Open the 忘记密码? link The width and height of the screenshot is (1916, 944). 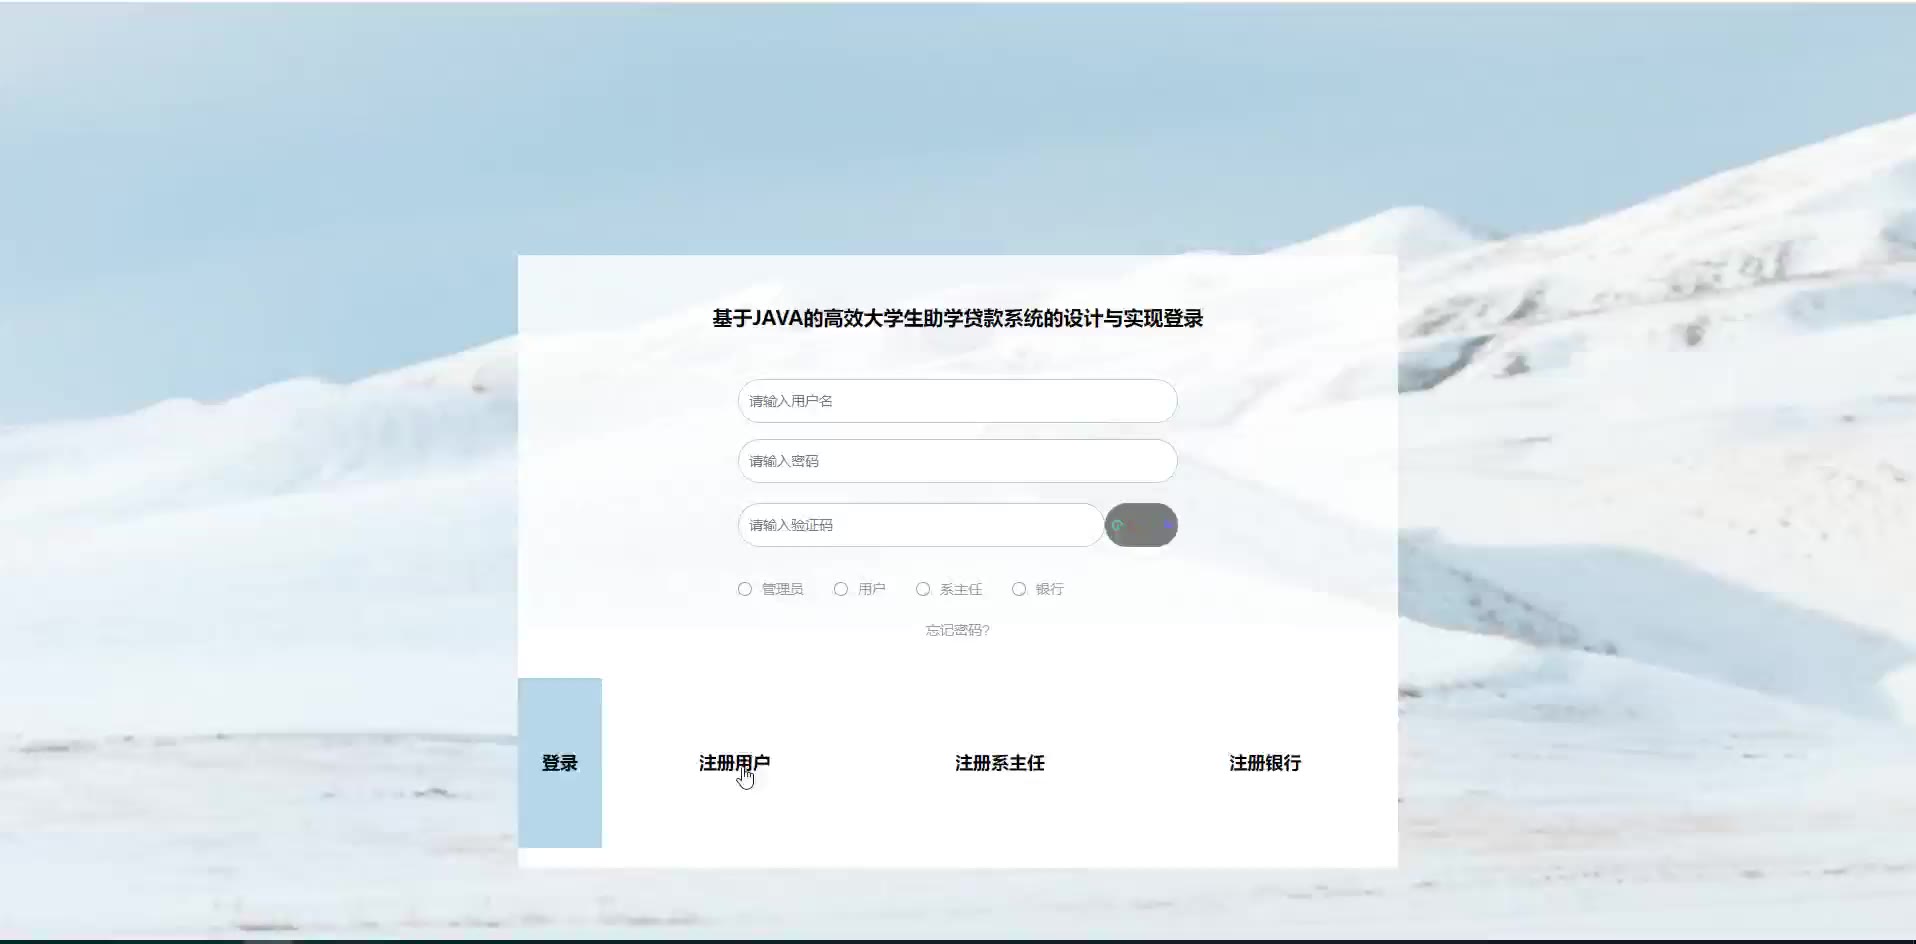click(957, 630)
